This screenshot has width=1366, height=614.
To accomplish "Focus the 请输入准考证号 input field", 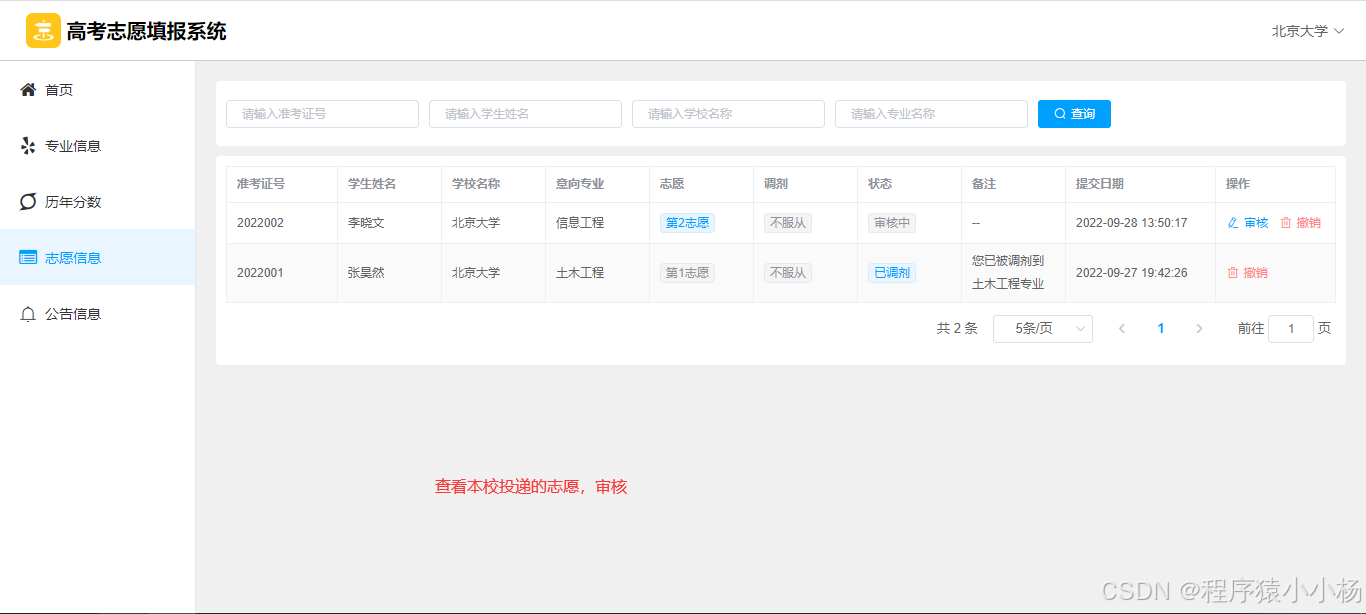I will click(322, 114).
